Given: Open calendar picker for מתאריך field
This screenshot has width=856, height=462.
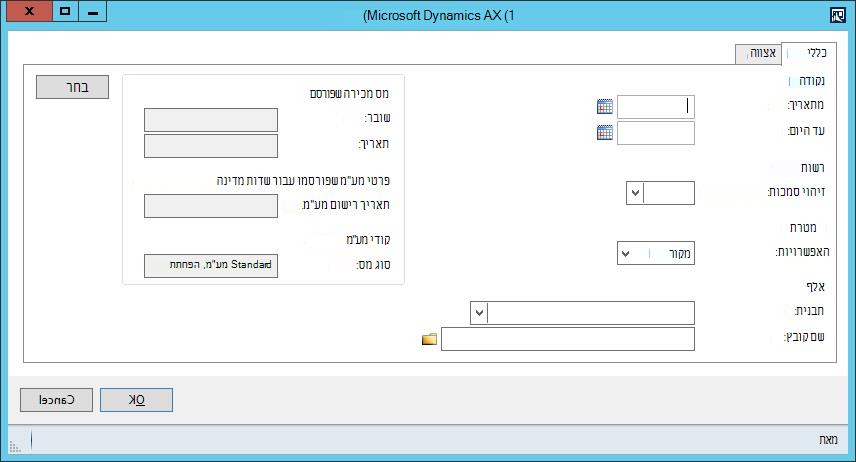Looking at the screenshot, I should pos(604,106).
